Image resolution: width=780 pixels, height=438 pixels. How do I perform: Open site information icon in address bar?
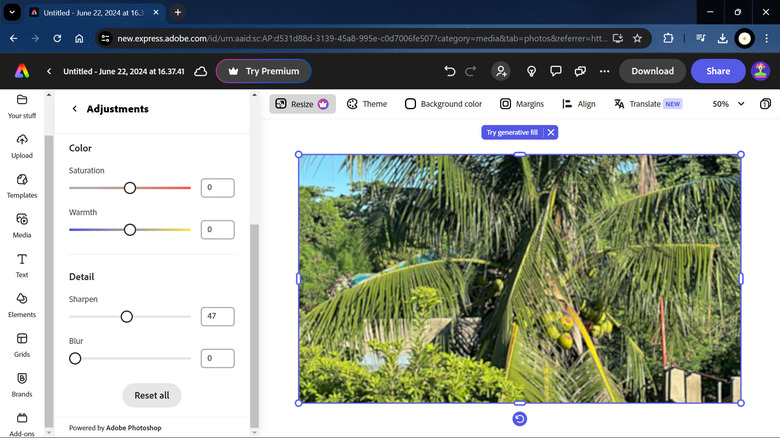(105, 38)
